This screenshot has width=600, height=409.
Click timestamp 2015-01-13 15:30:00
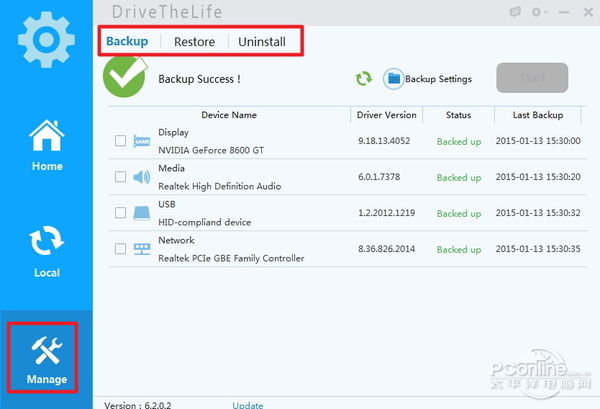click(538, 141)
